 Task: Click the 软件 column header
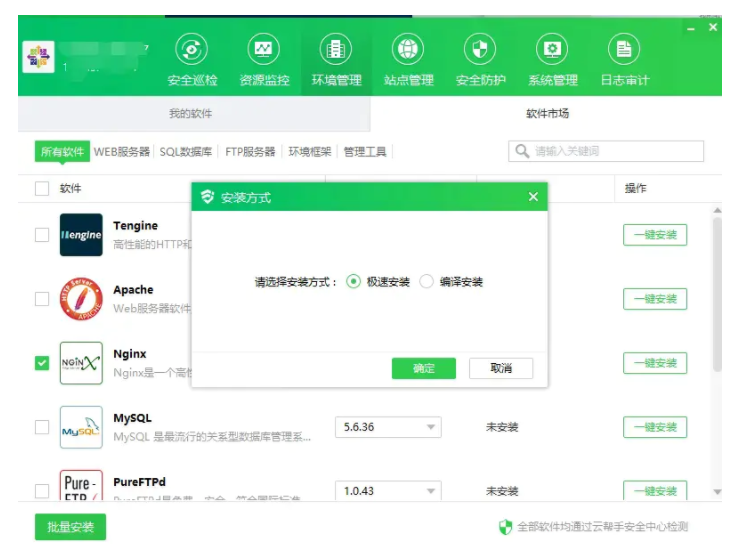[70, 188]
